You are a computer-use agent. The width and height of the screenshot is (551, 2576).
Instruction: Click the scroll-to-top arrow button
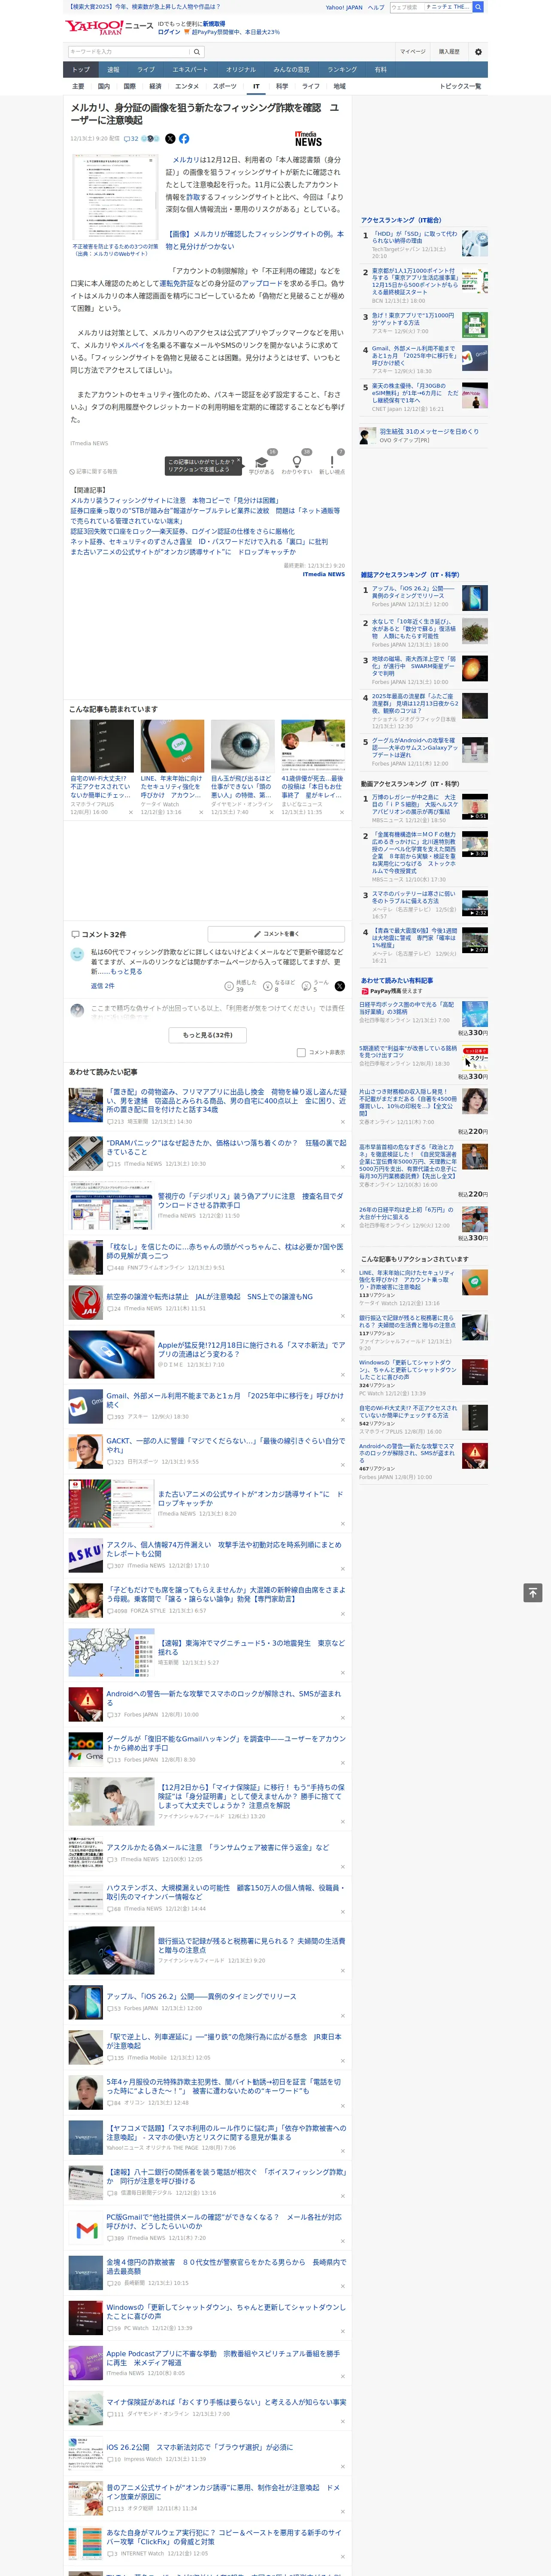click(x=533, y=1592)
